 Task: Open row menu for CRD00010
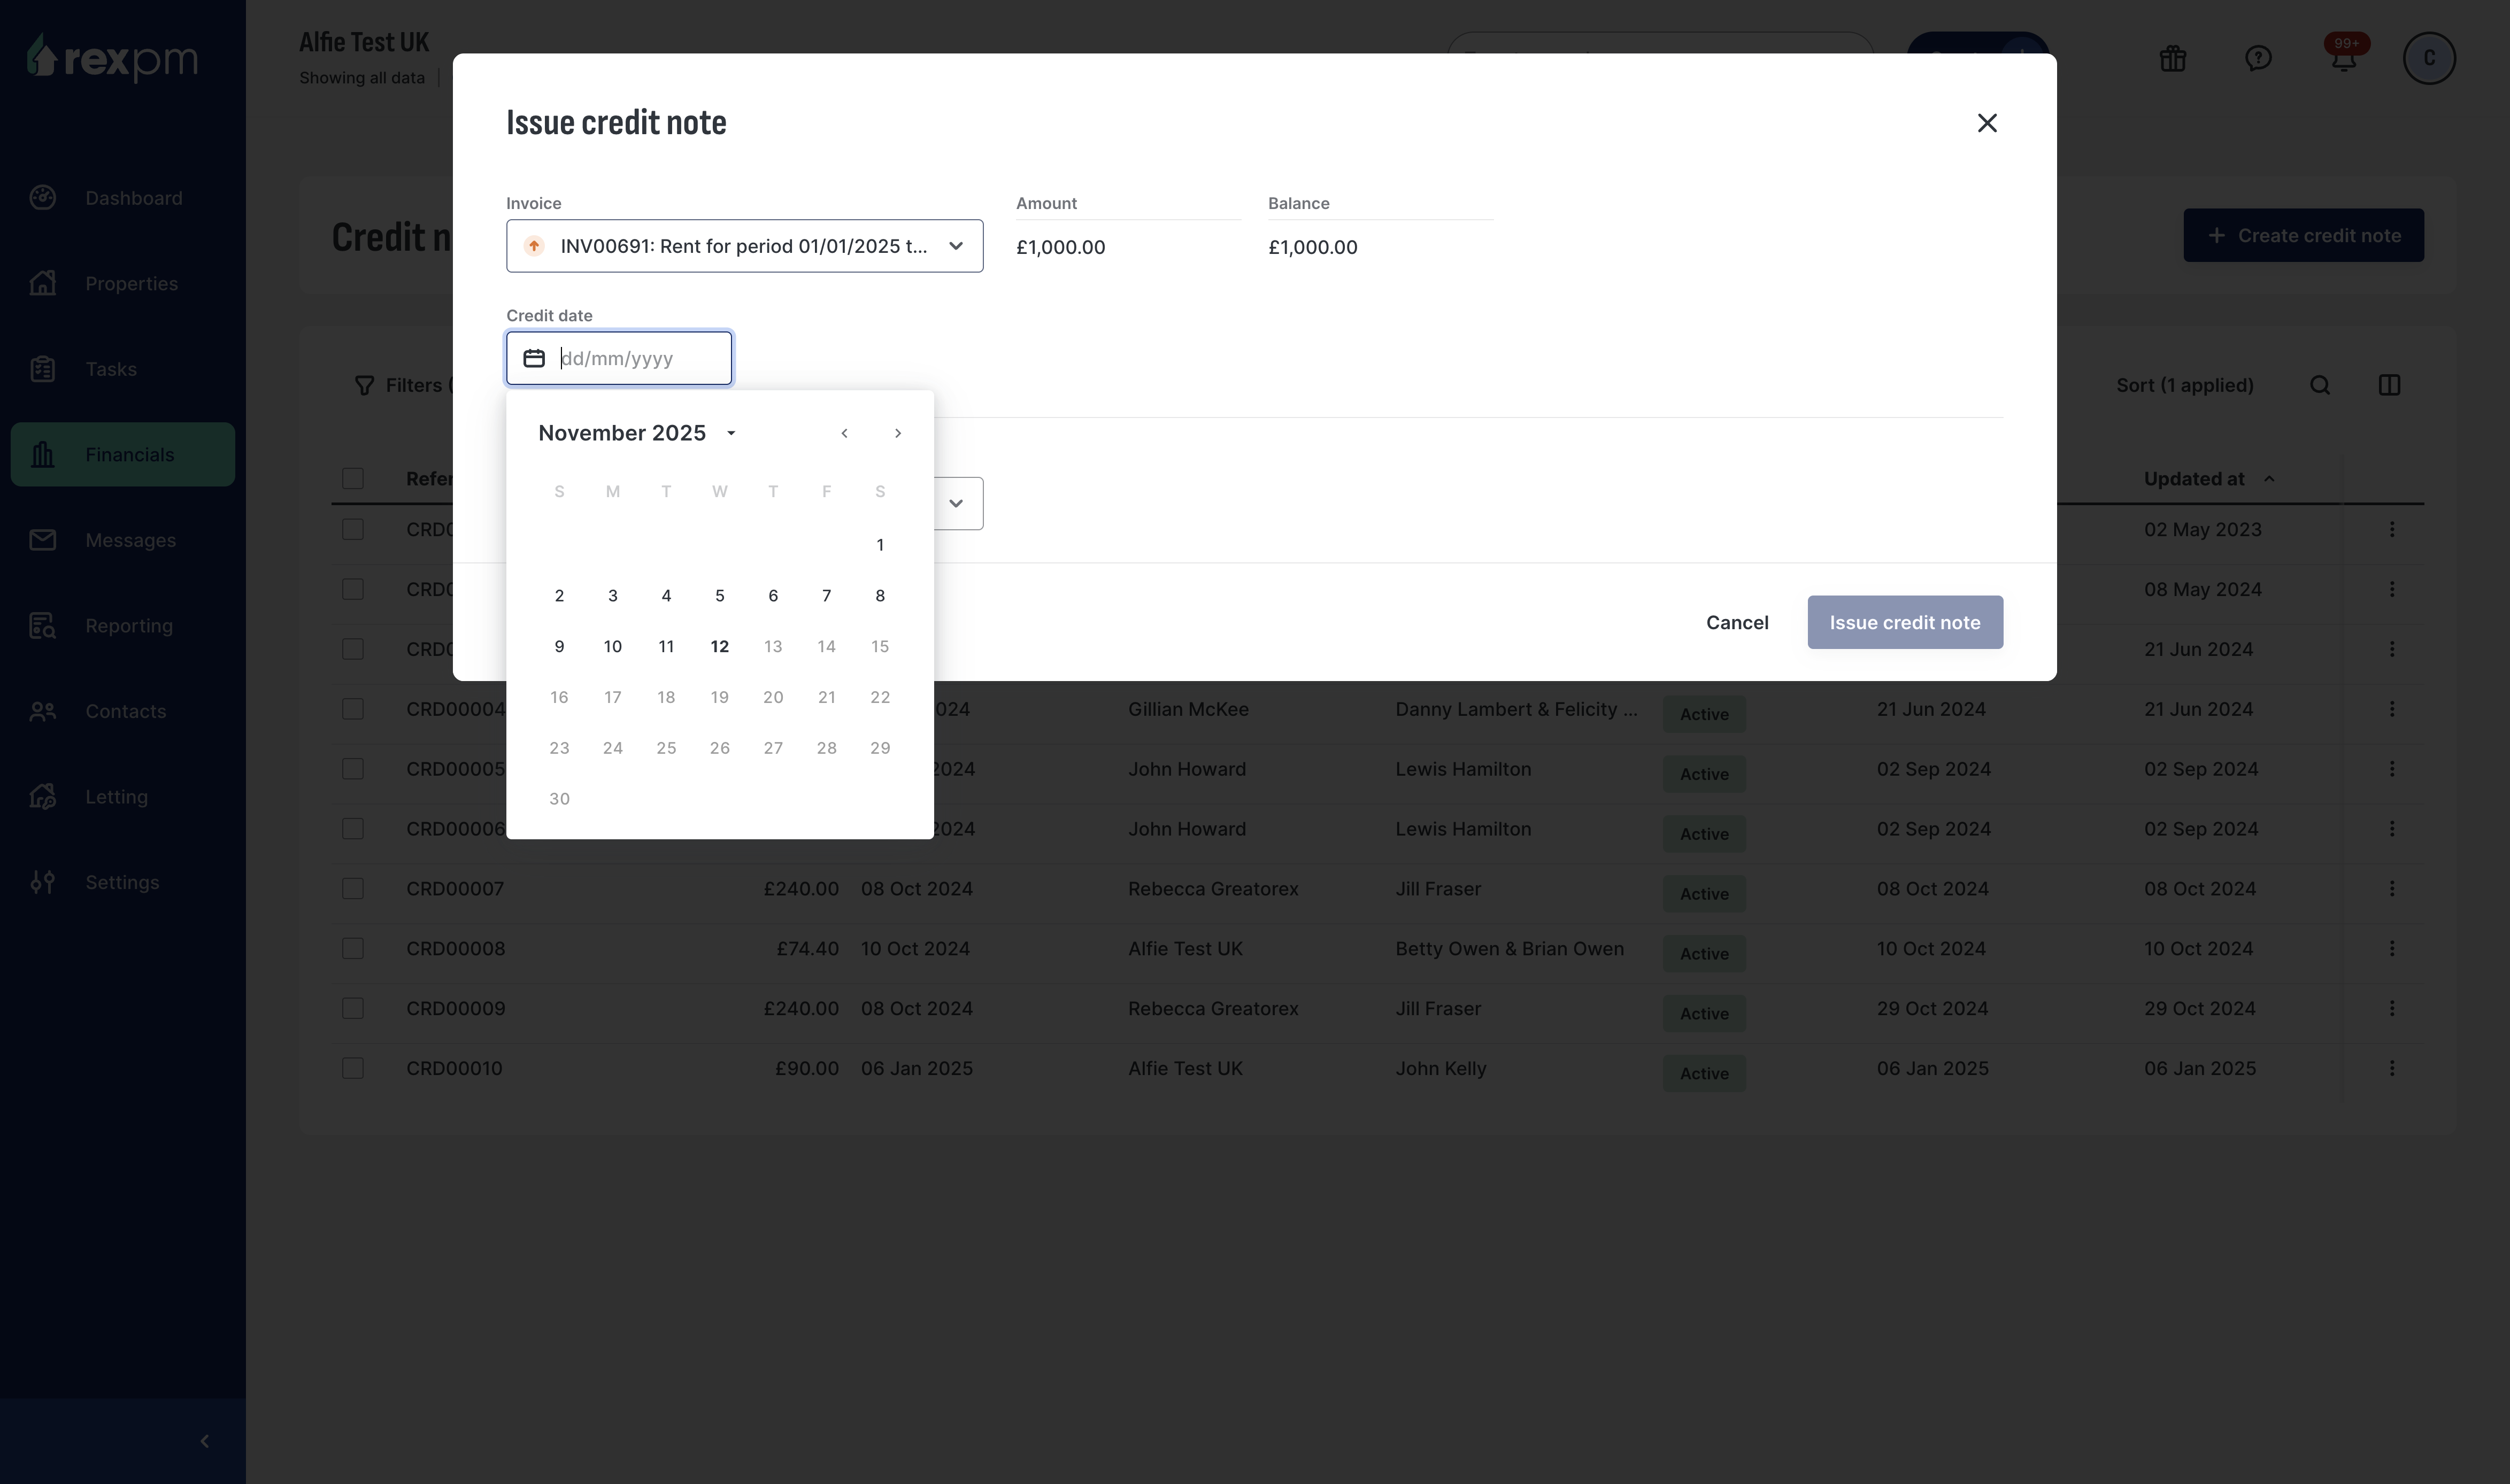[x=2391, y=1068]
